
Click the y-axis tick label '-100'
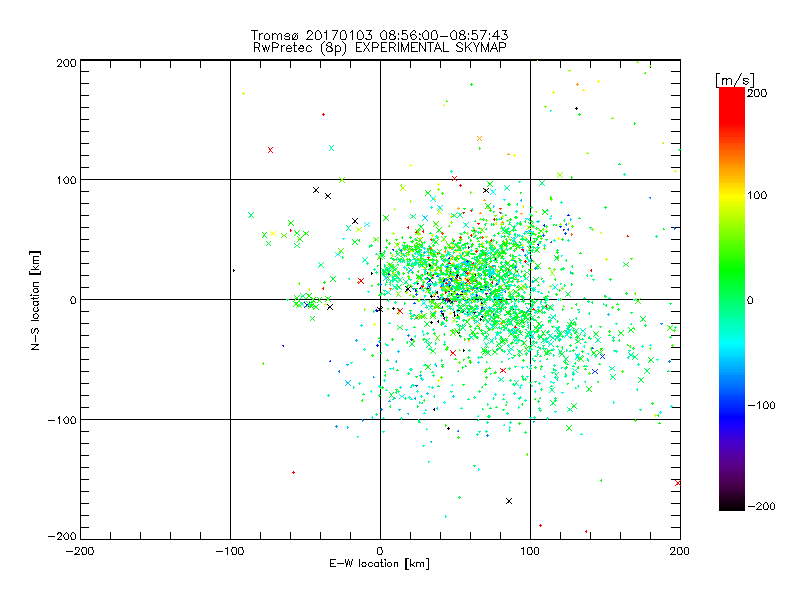pos(62,420)
